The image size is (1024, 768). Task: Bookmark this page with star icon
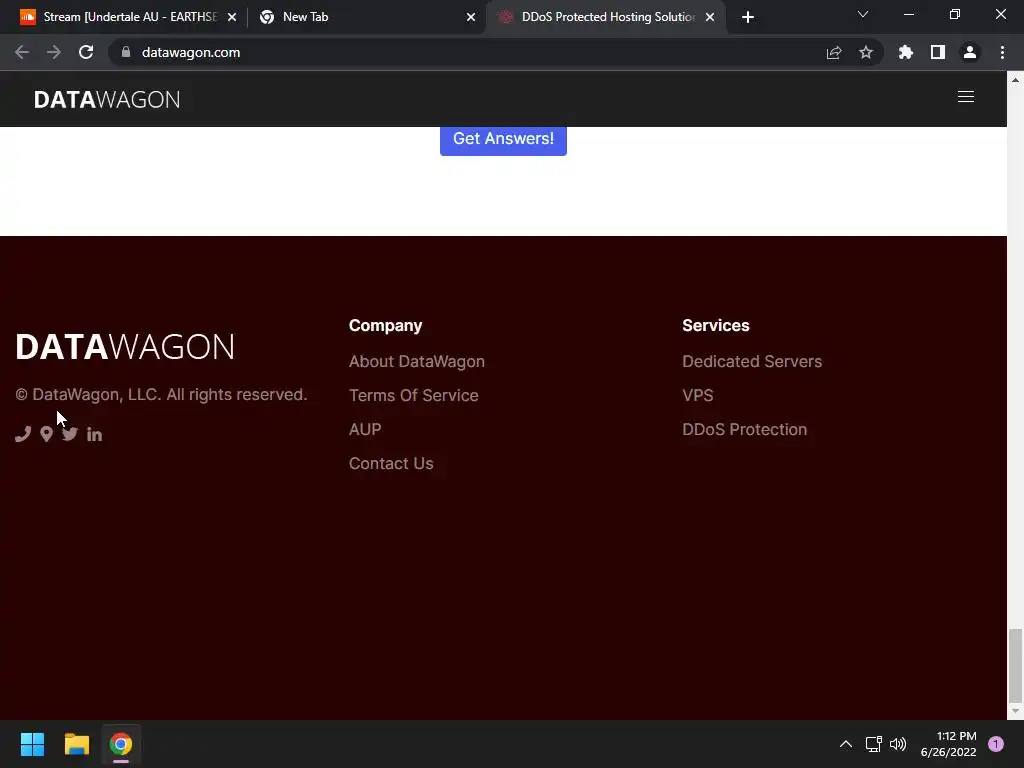point(866,52)
